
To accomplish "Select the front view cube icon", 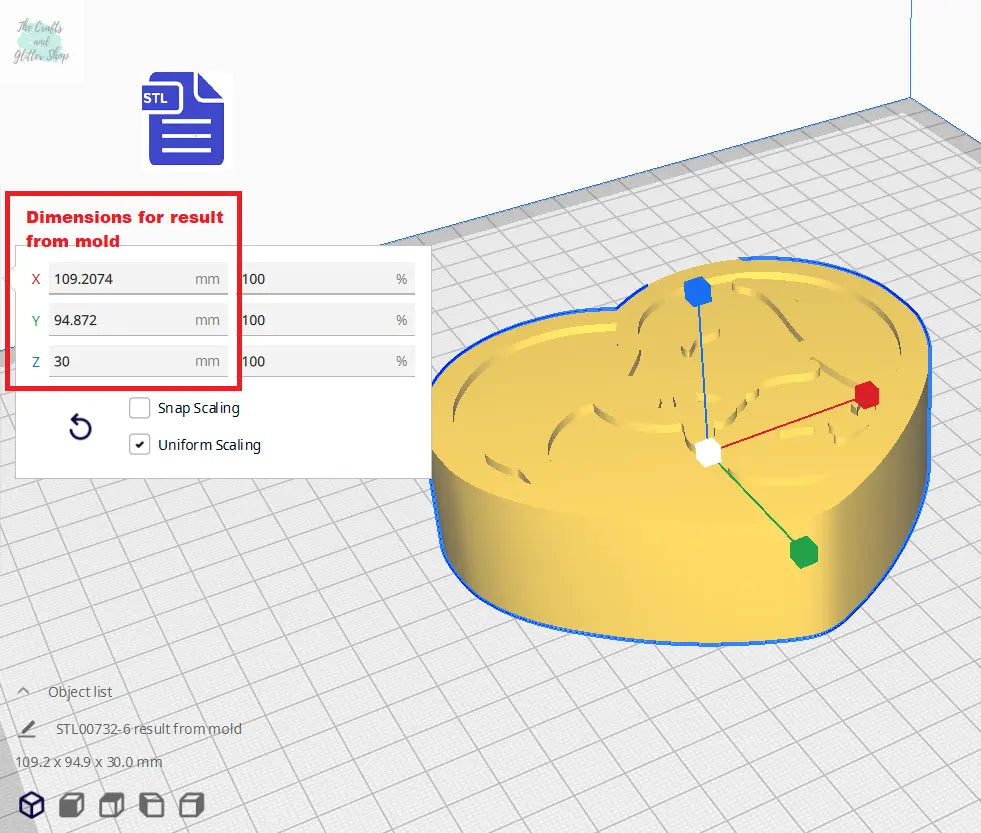I will point(71,804).
